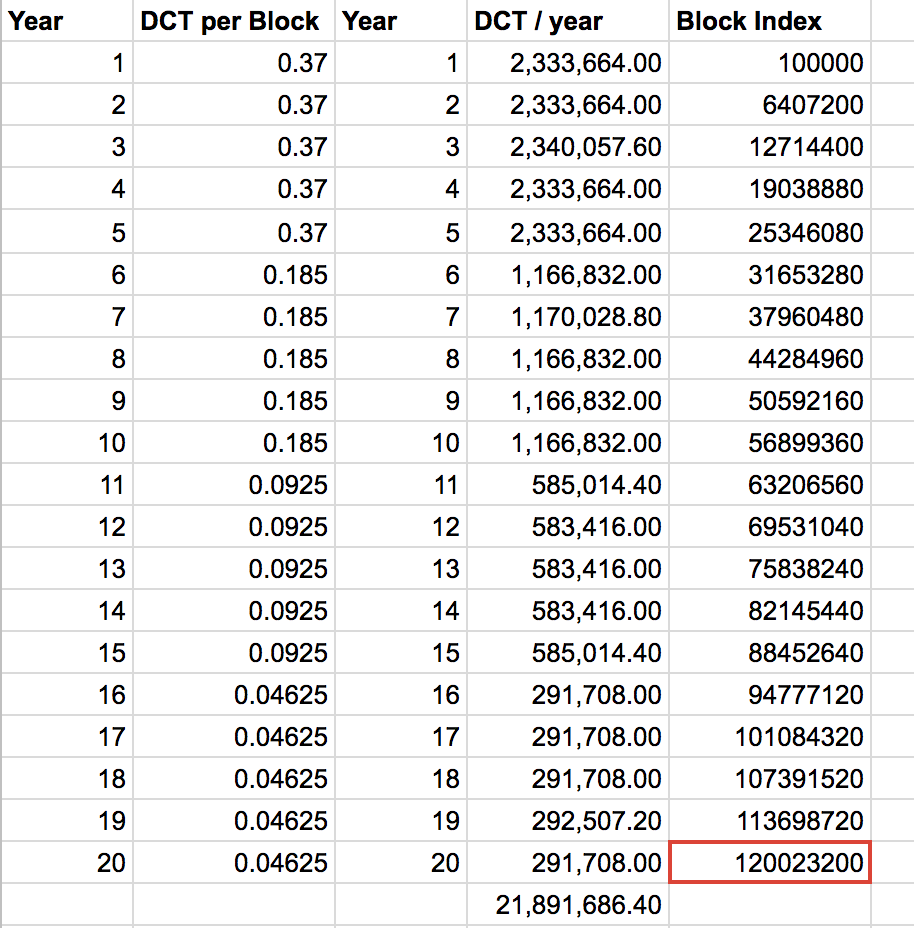Screen dimensions: 914x928
Task: Click the 0.37 cell in year 3 row
Action: click(x=234, y=147)
